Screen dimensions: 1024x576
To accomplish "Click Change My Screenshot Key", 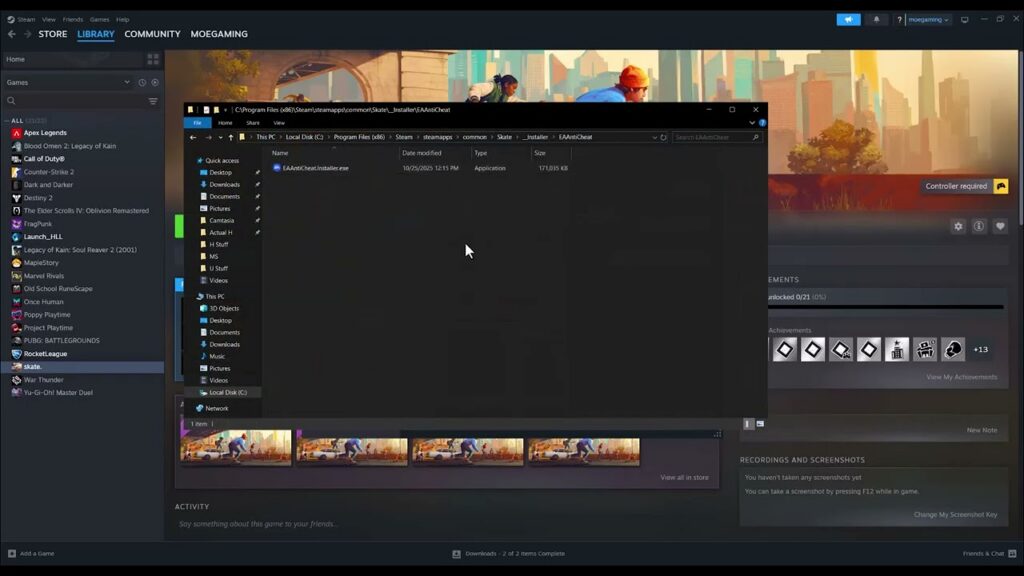I will click(955, 515).
